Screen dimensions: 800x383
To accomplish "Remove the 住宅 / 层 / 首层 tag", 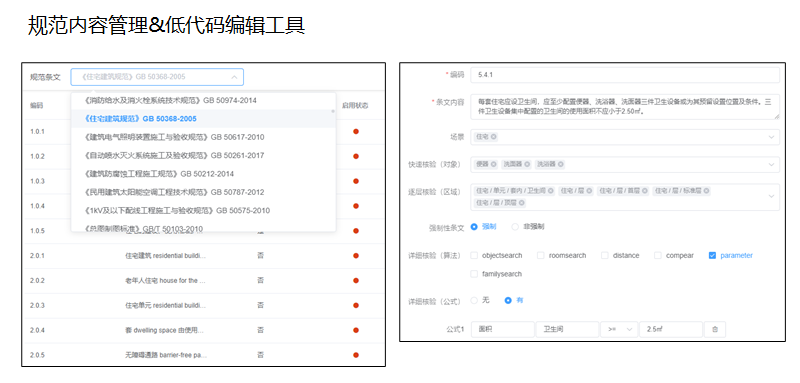I will tap(645, 191).
